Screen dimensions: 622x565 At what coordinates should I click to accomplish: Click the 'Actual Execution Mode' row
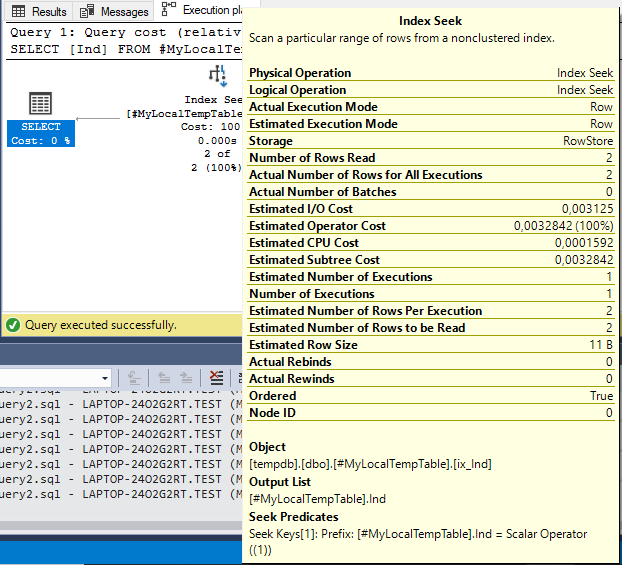[x=431, y=107]
